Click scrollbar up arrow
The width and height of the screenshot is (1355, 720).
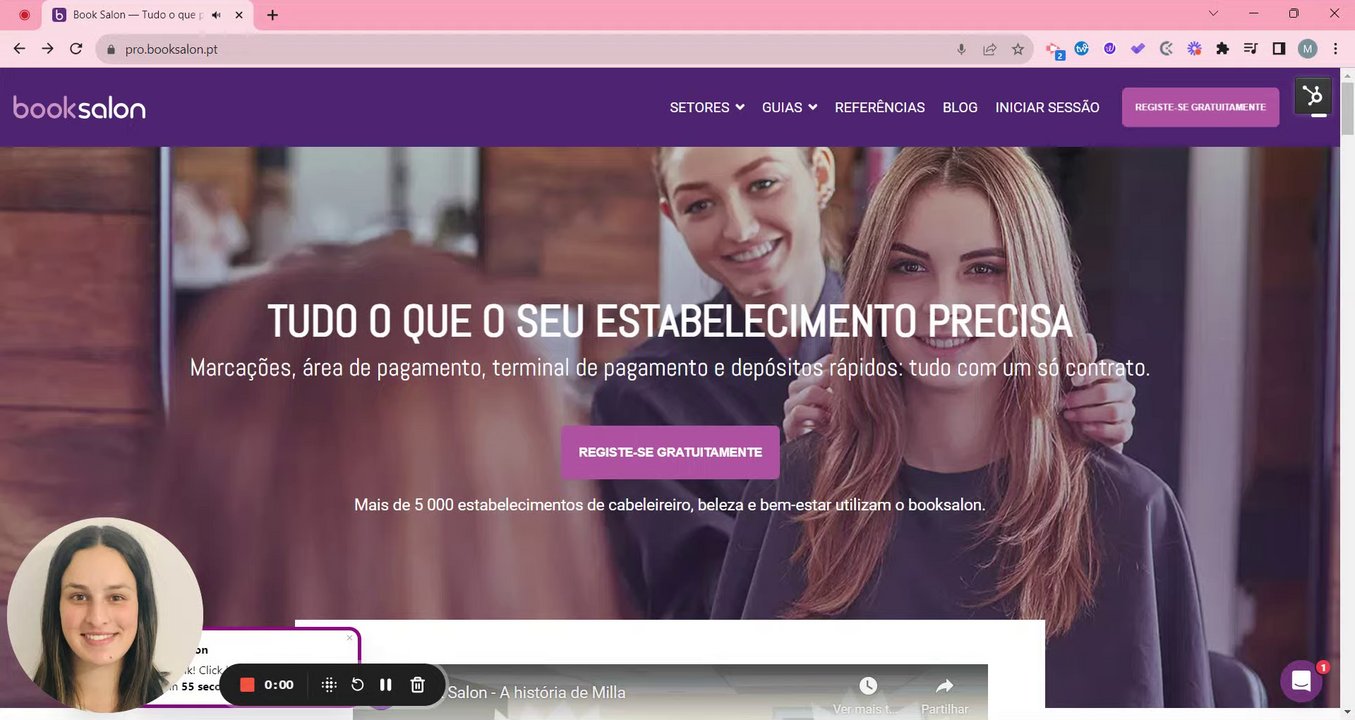tap(1347, 74)
